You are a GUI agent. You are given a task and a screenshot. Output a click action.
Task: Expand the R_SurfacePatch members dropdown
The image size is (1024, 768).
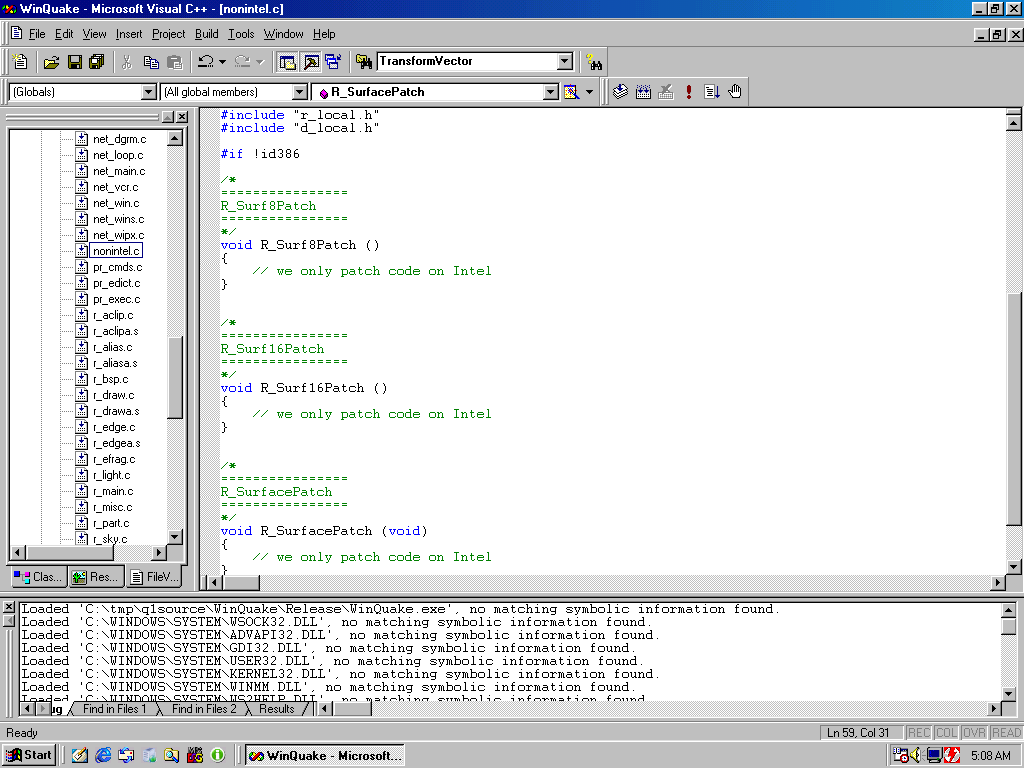[551, 92]
